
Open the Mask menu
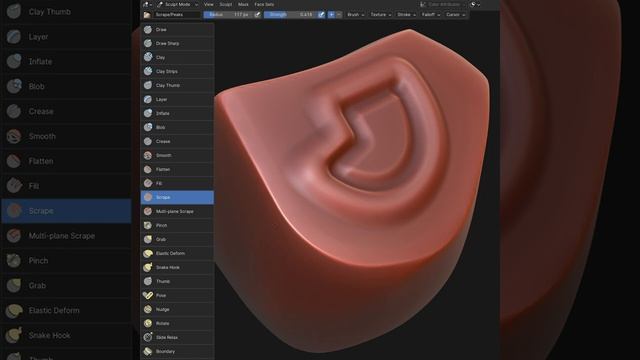(243, 4)
